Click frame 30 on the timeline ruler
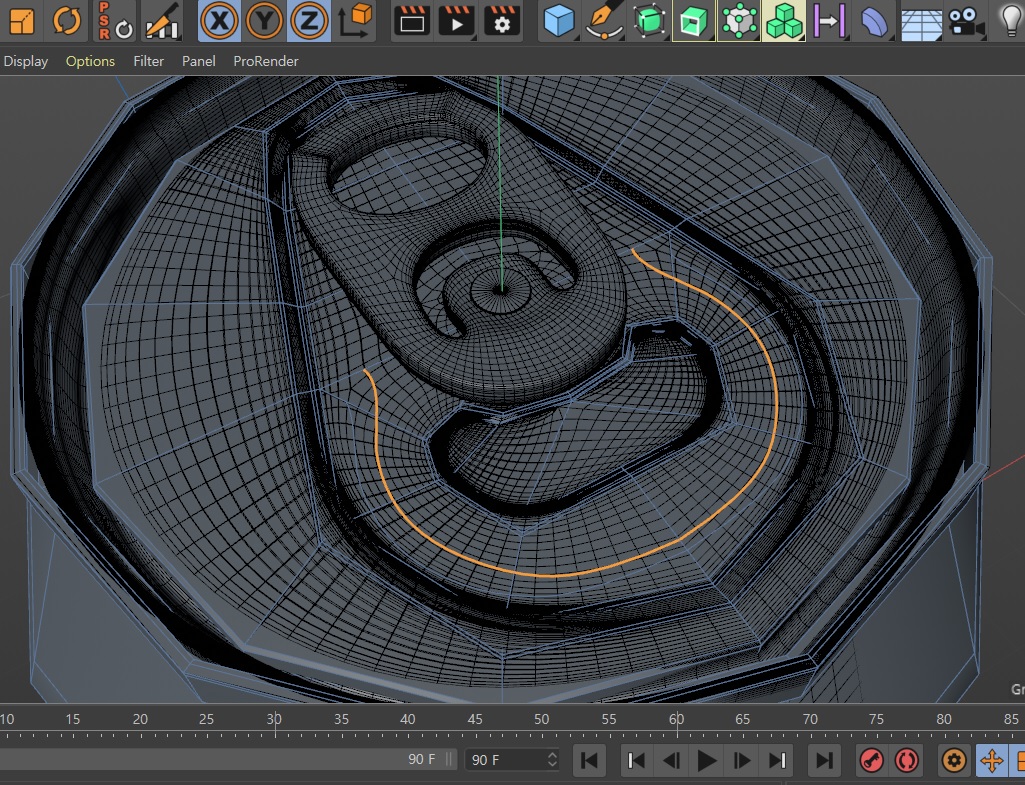1025x785 pixels. coord(274,719)
